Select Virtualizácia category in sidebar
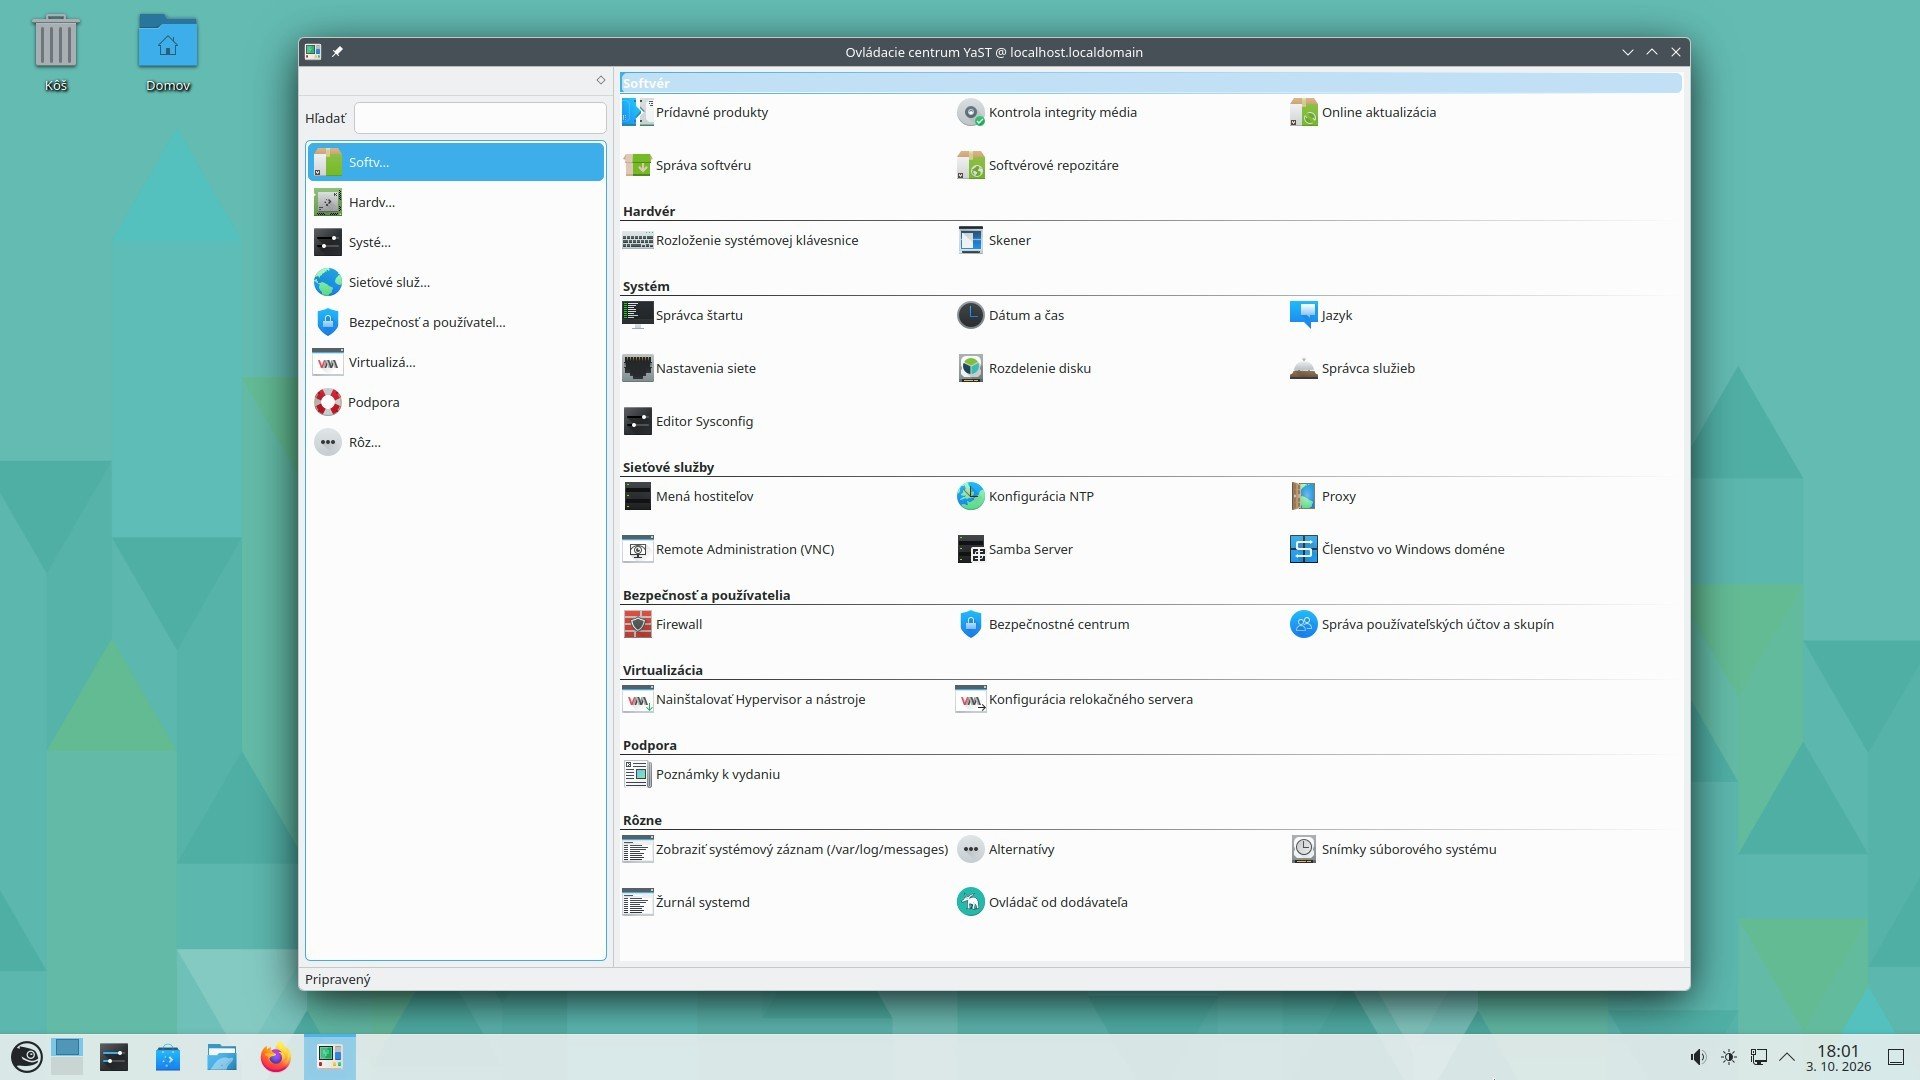This screenshot has width=1920, height=1080. pyautogui.click(x=456, y=362)
